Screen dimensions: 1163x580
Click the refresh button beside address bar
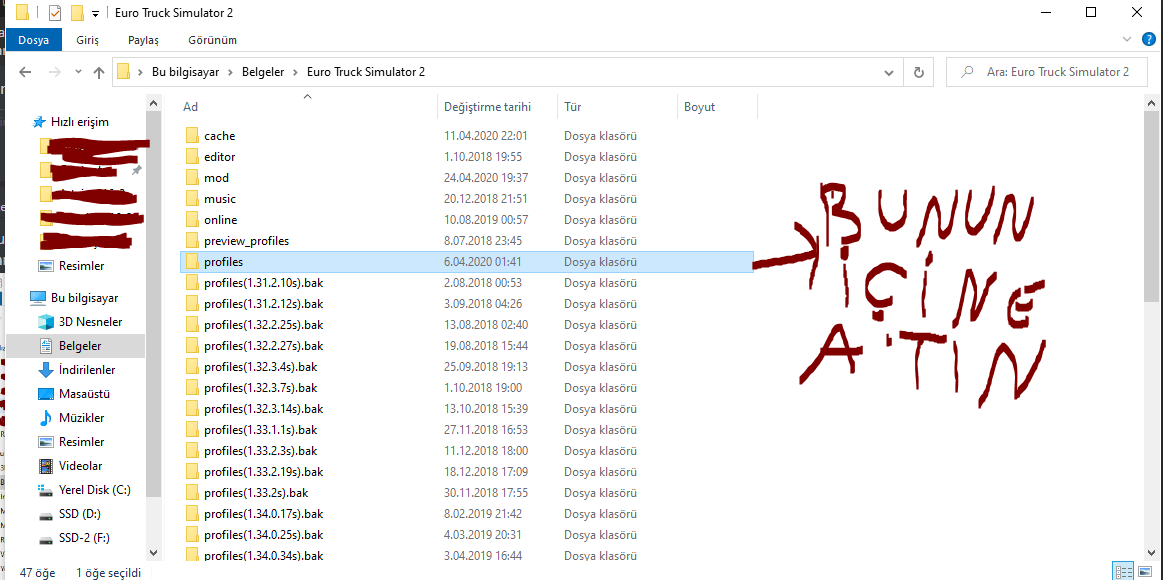click(919, 72)
